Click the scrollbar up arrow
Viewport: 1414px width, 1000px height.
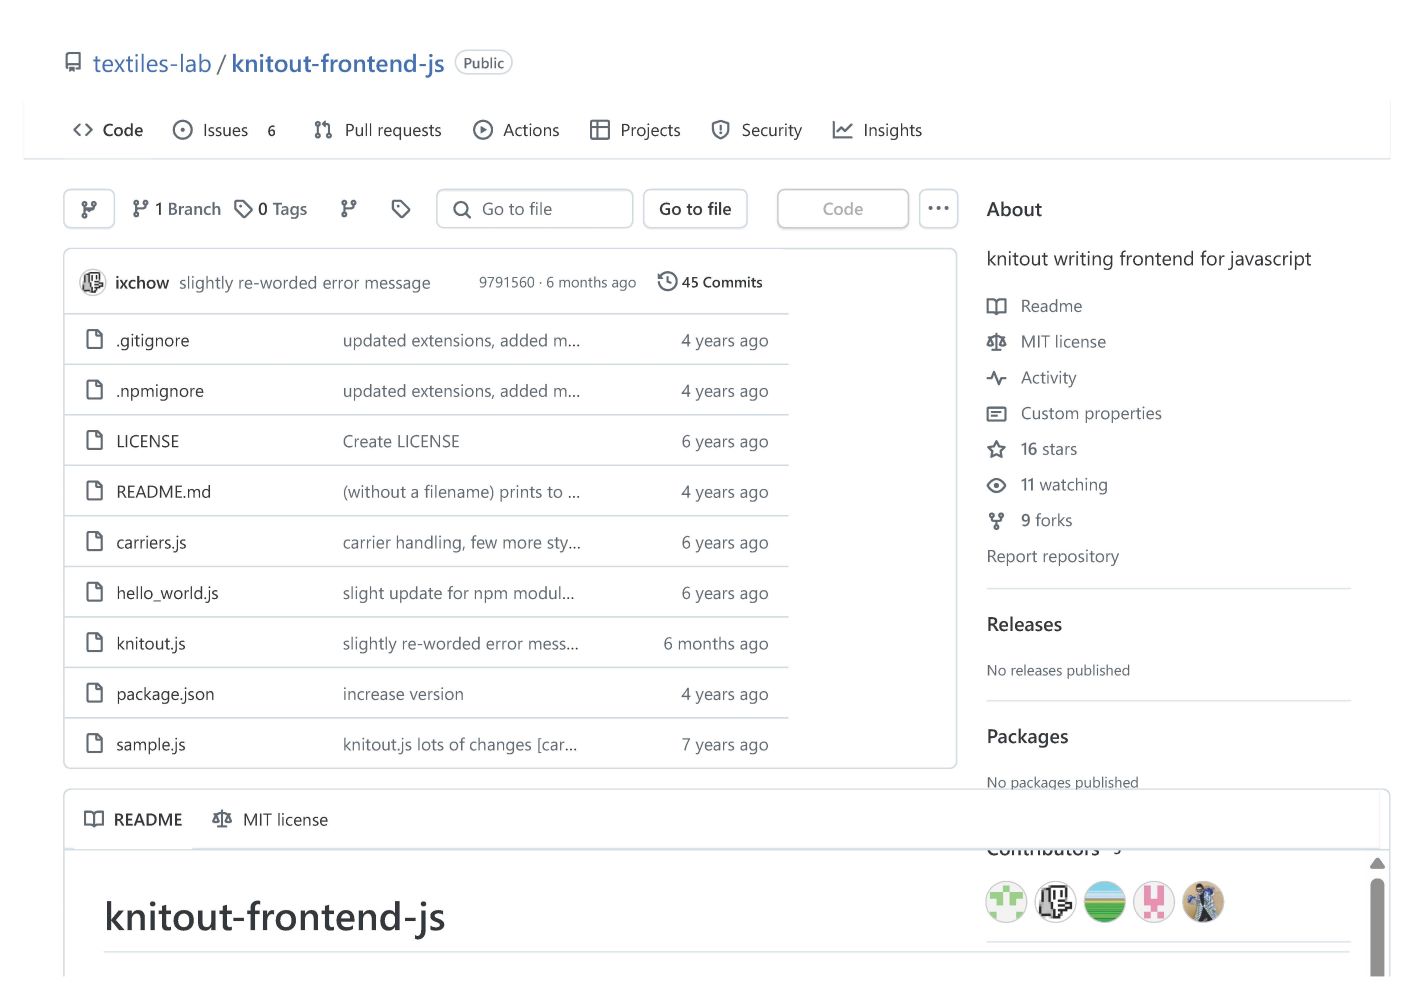pos(1377,863)
